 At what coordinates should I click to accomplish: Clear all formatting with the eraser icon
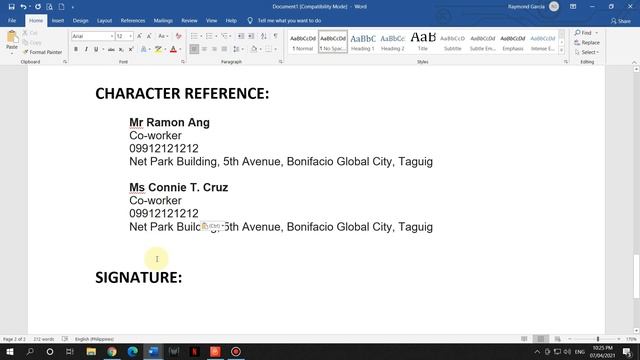[x=178, y=36]
